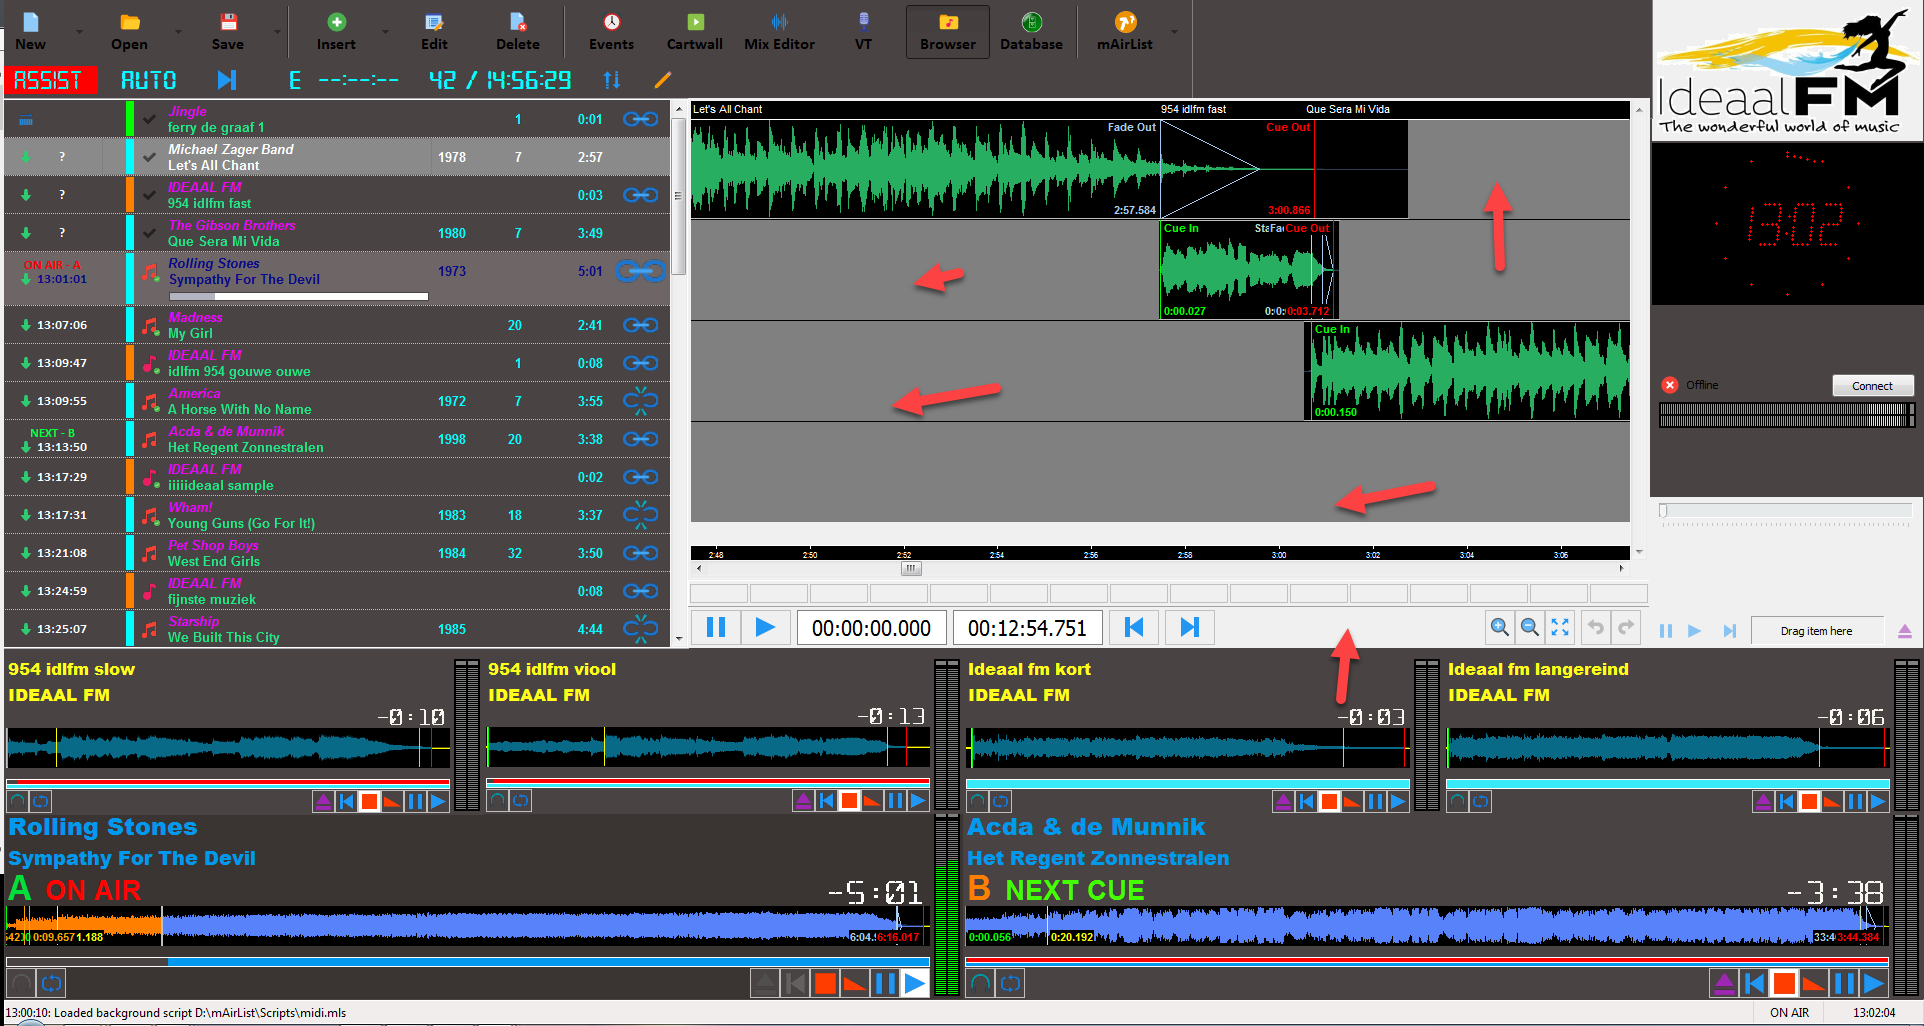
Task: Open the New button dropdown arrow
Action: coord(80,31)
